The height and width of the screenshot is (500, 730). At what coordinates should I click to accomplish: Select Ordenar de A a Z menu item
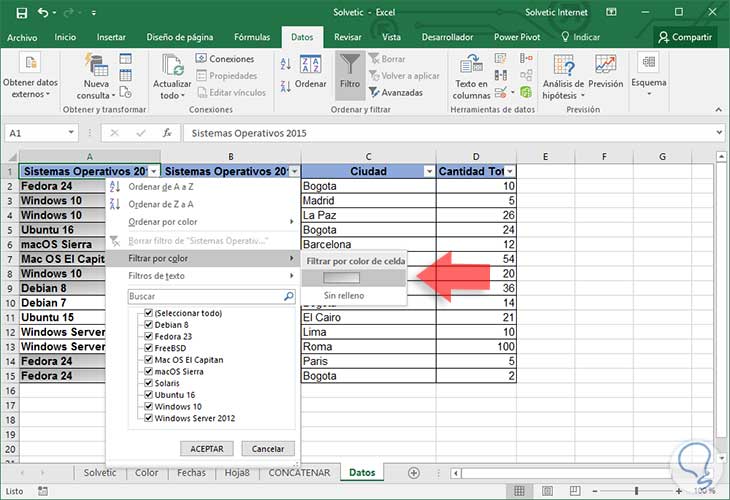[203, 187]
